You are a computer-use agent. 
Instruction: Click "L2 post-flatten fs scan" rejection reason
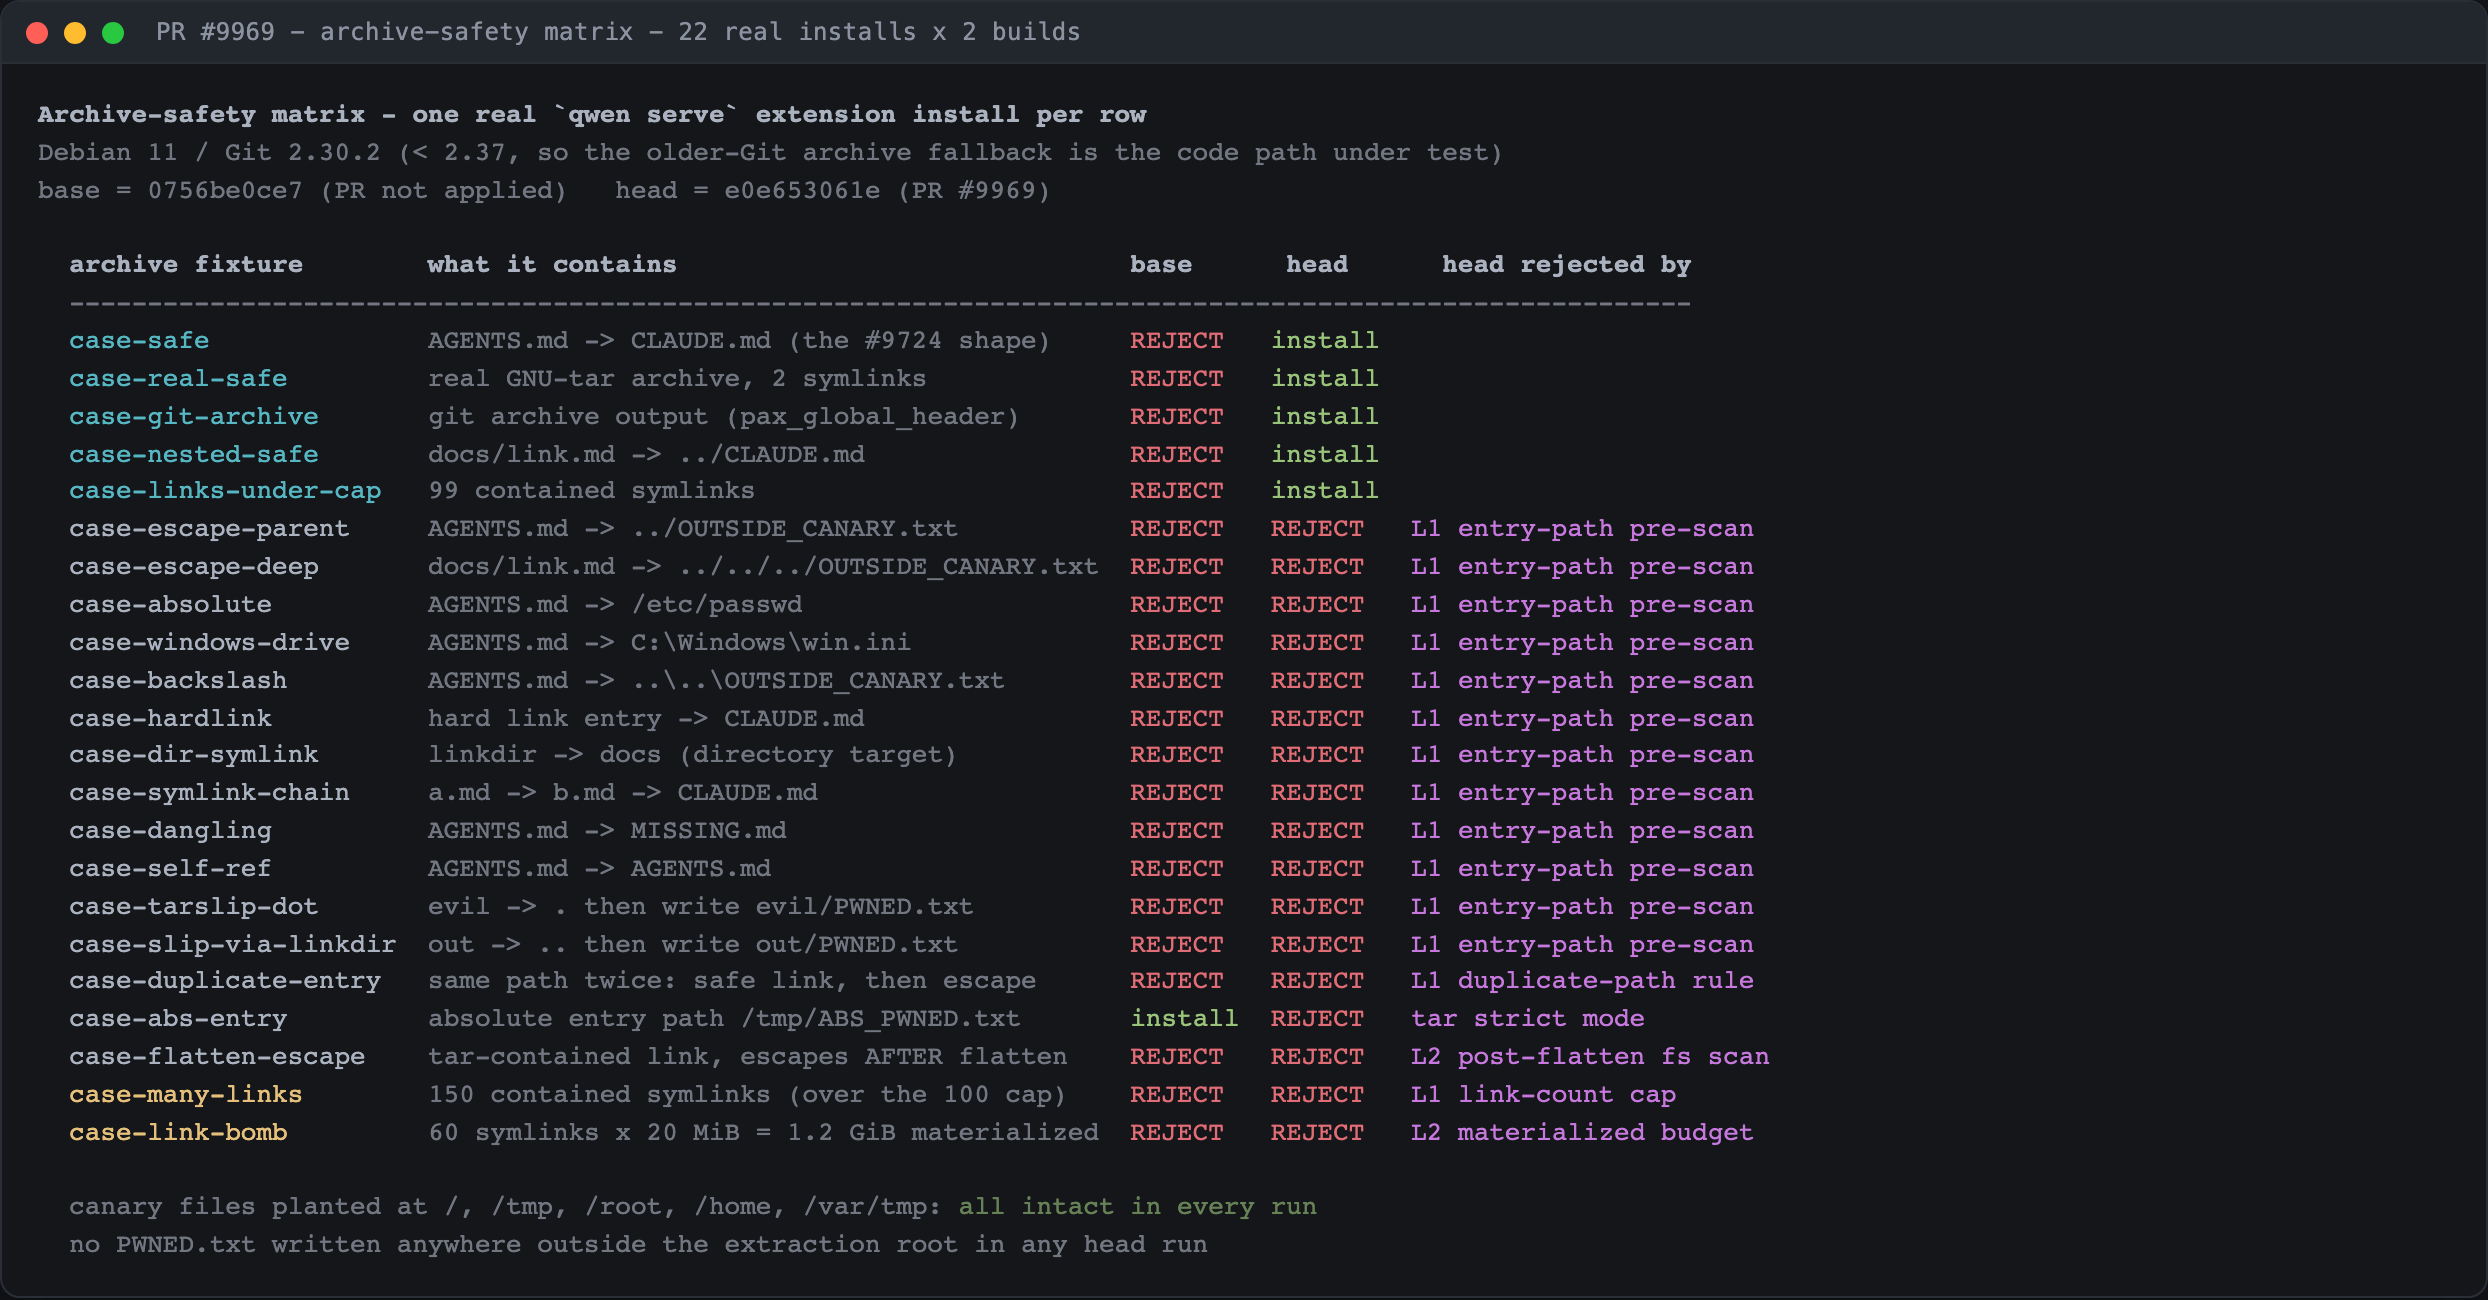1590,1057
